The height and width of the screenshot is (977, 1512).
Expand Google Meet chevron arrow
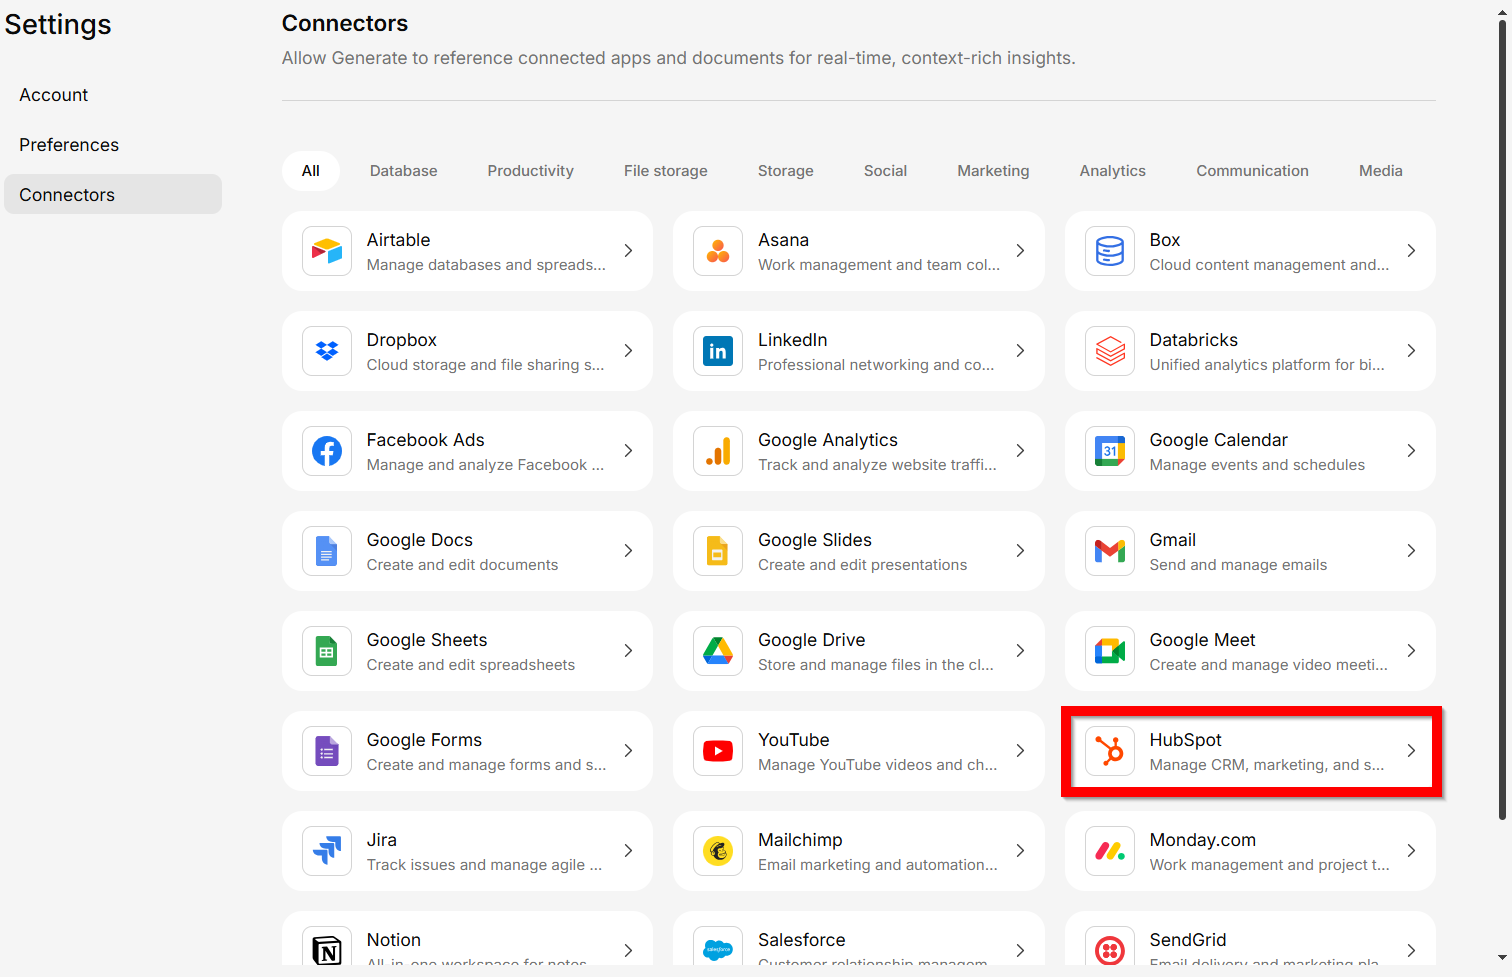1411,651
